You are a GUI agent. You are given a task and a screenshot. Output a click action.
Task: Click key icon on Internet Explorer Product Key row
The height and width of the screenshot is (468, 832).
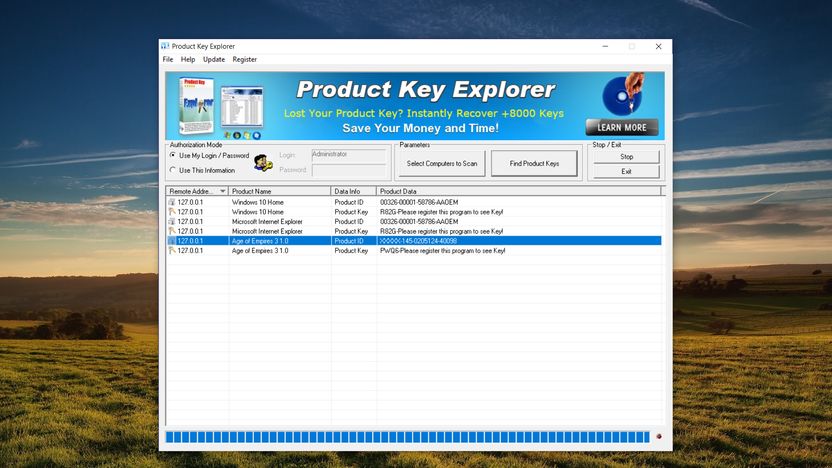click(172, 231)
